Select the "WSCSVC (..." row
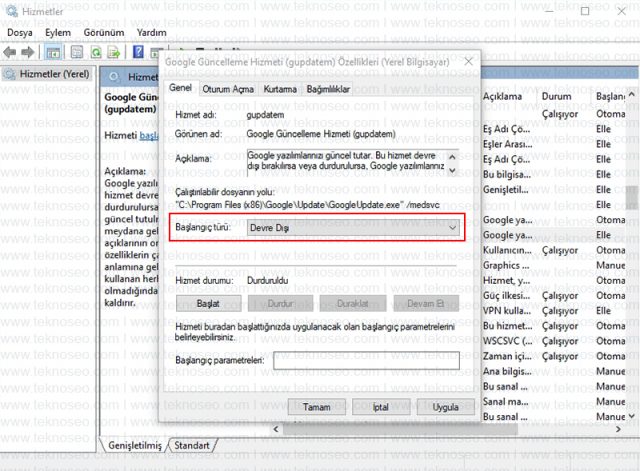This screenshot has height=471, width=640. [554, 341]
